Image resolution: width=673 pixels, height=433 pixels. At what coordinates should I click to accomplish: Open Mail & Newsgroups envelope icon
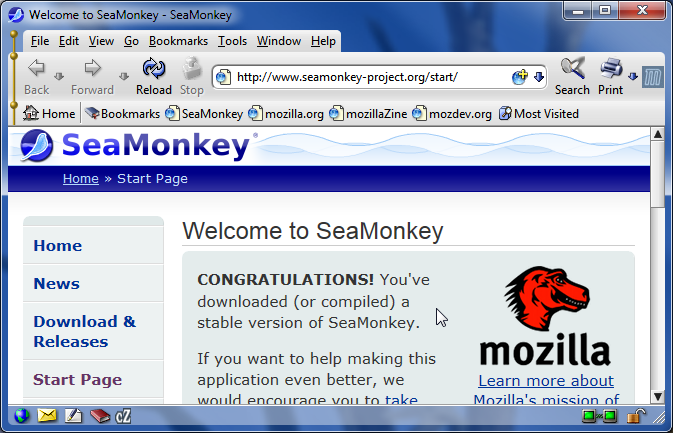[47, 415]
